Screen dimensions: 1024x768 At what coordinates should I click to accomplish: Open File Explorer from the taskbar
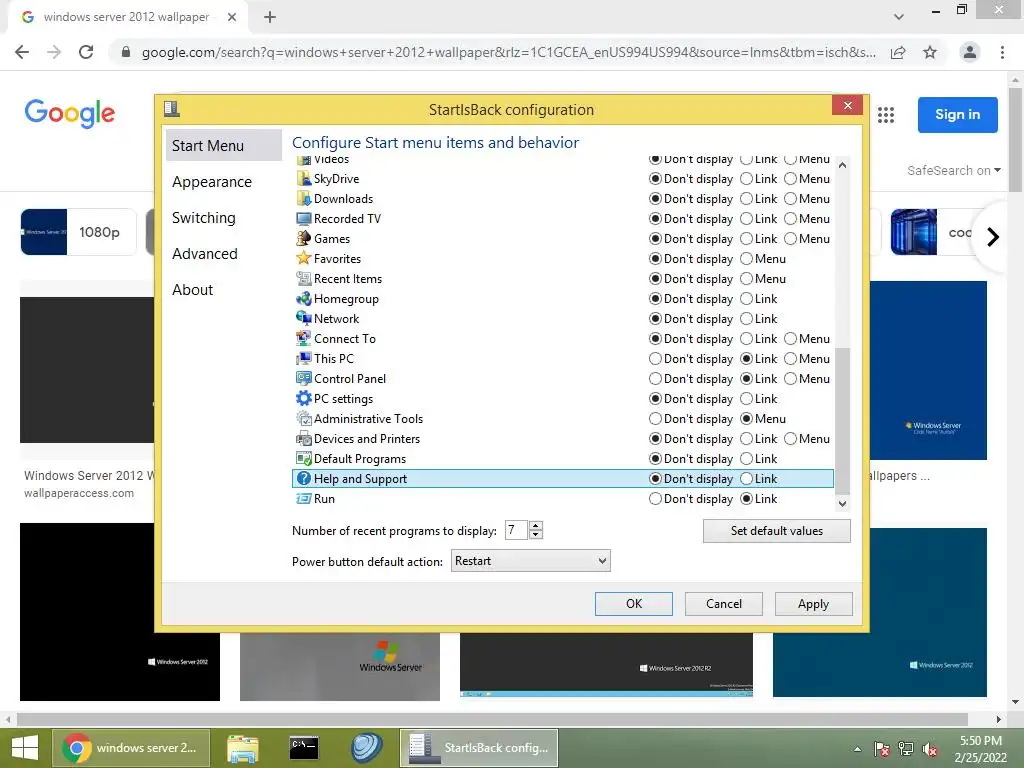click(x=243, y=748)
